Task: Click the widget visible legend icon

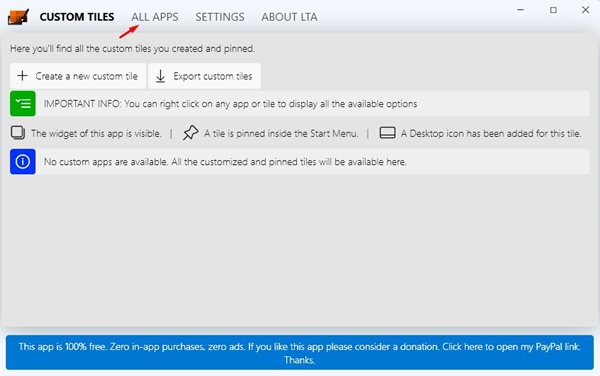Action: click(x=18, y=133)
